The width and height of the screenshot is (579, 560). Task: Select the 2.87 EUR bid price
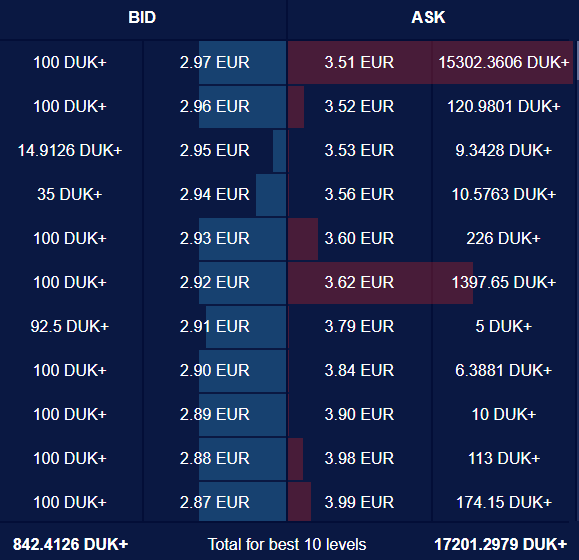pos(215,502)
